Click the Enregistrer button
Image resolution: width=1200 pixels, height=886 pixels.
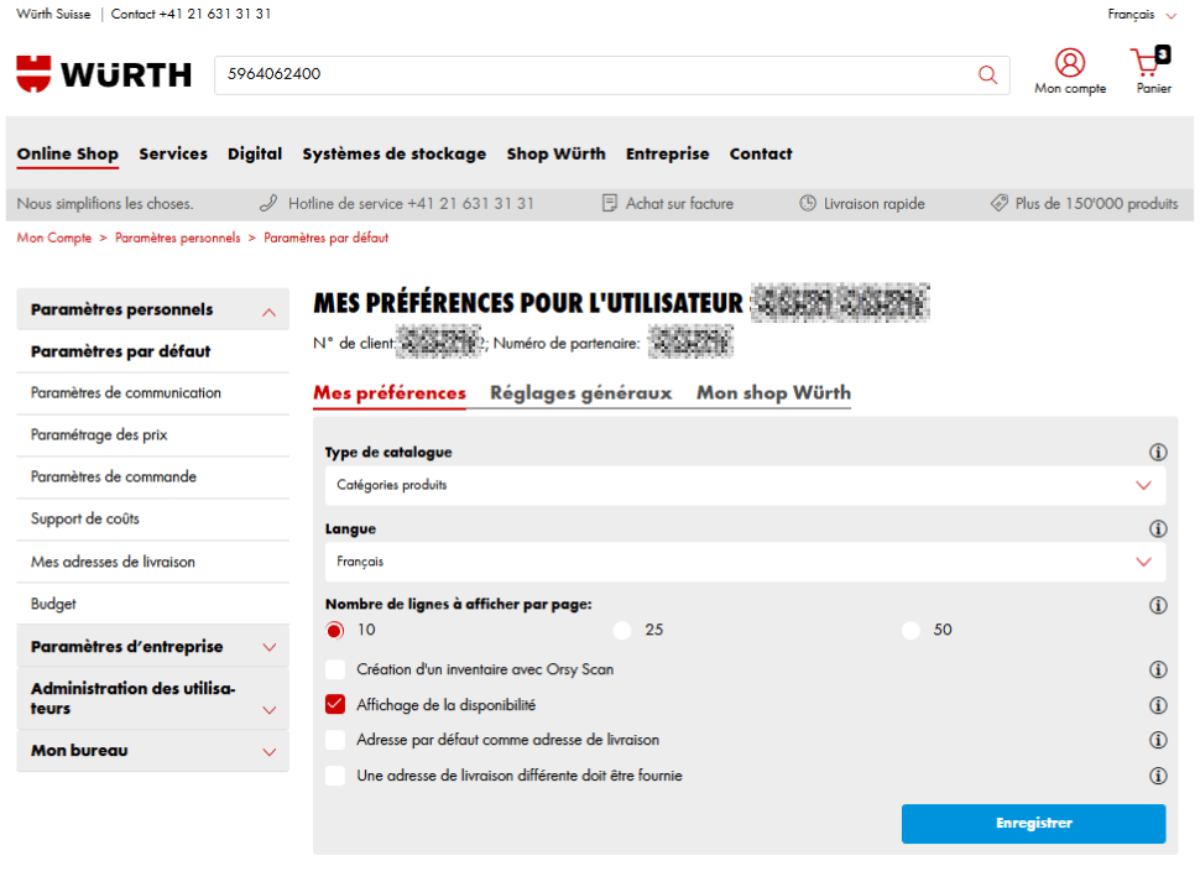click(x=1034, y=824)
